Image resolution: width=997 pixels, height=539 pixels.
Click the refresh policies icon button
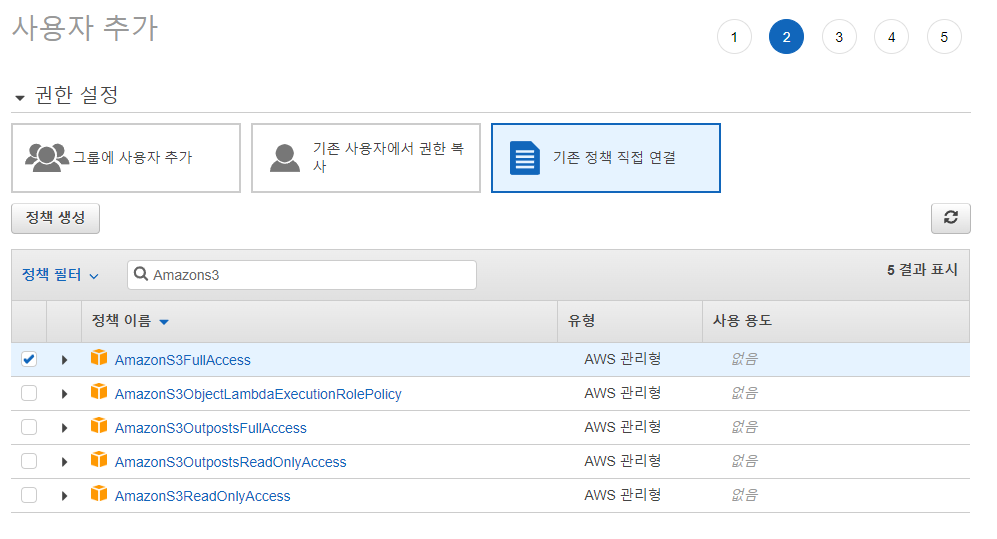tap(951, 218)
